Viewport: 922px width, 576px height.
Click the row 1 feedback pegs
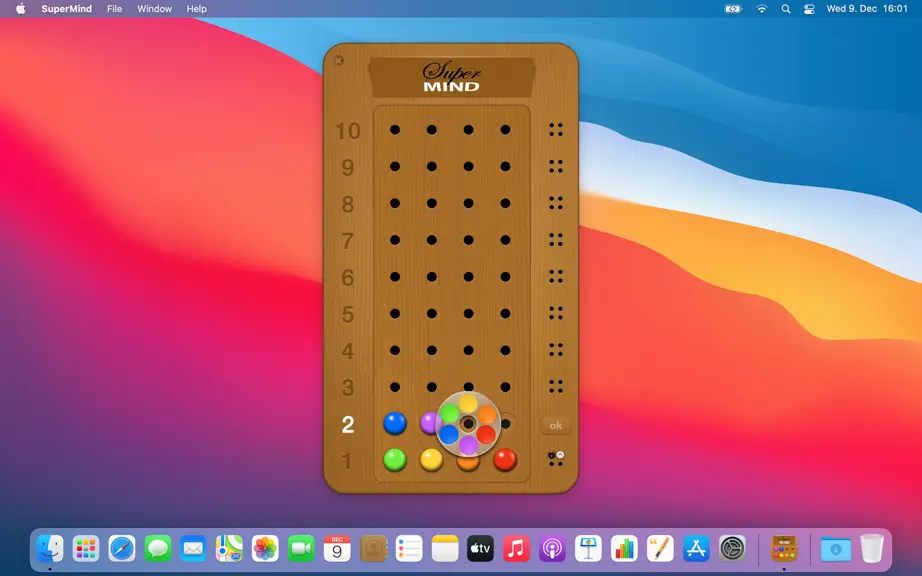(556, 459)
